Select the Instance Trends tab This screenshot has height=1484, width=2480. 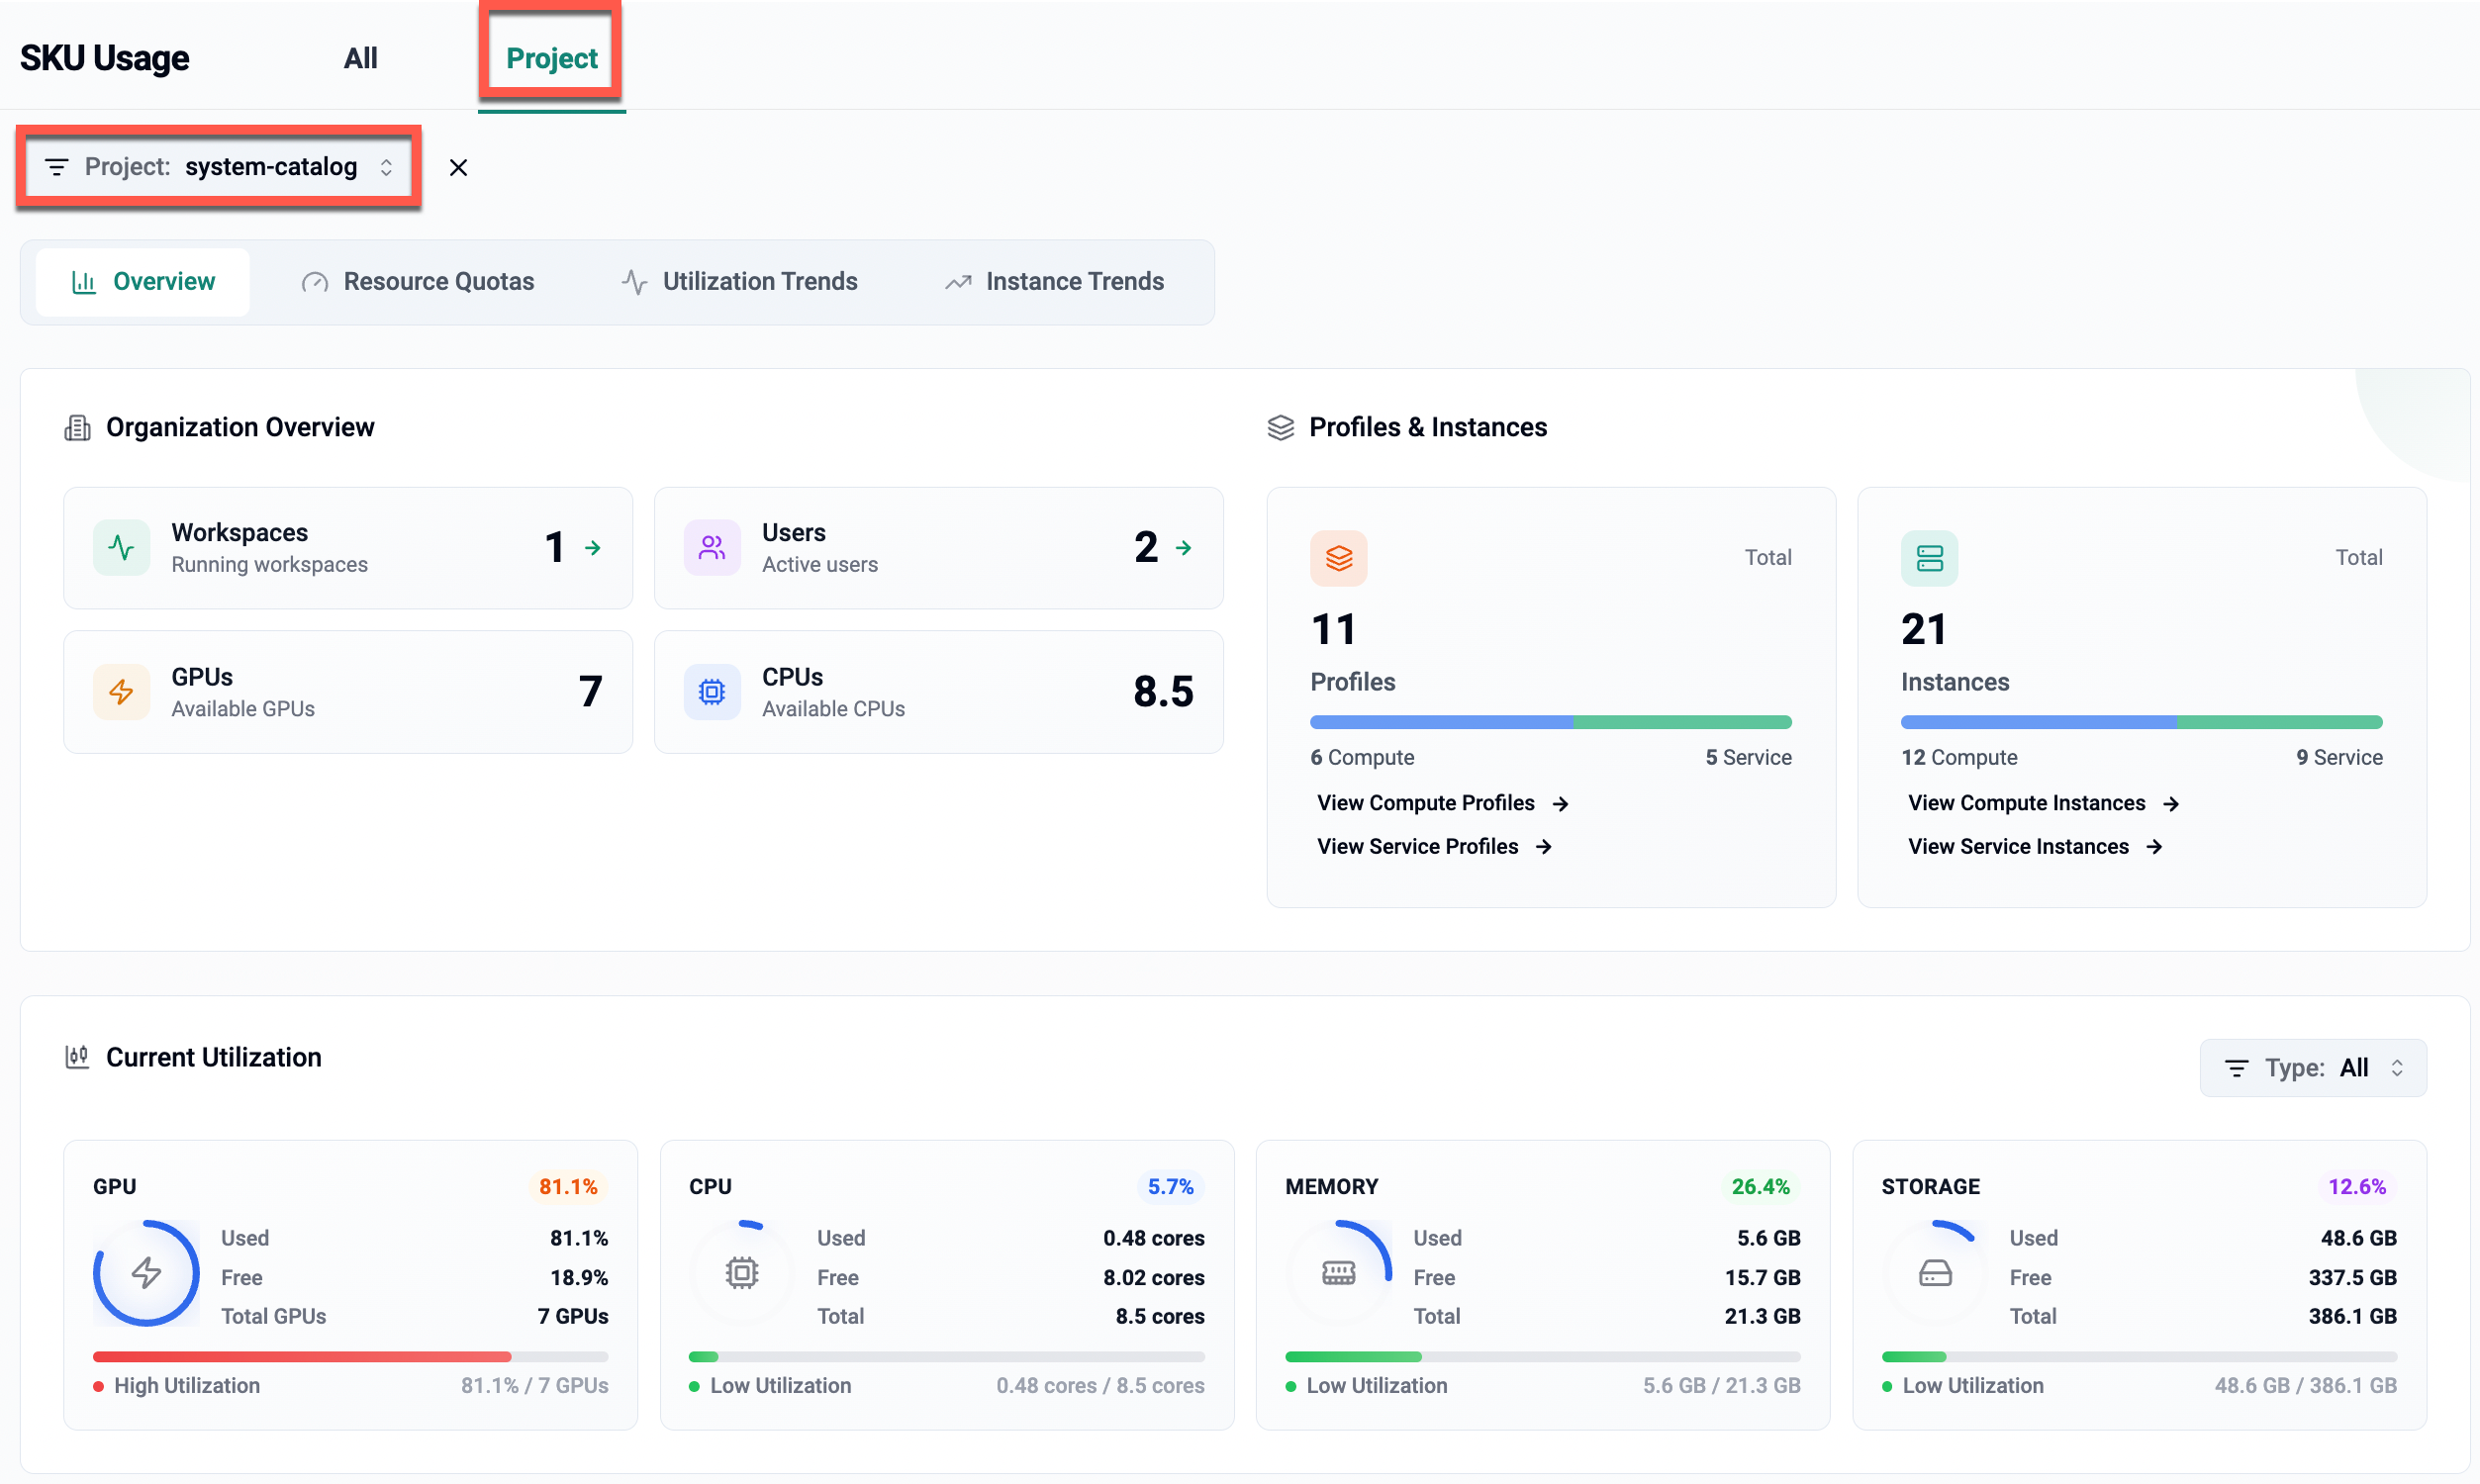[x=1054, y=282]
